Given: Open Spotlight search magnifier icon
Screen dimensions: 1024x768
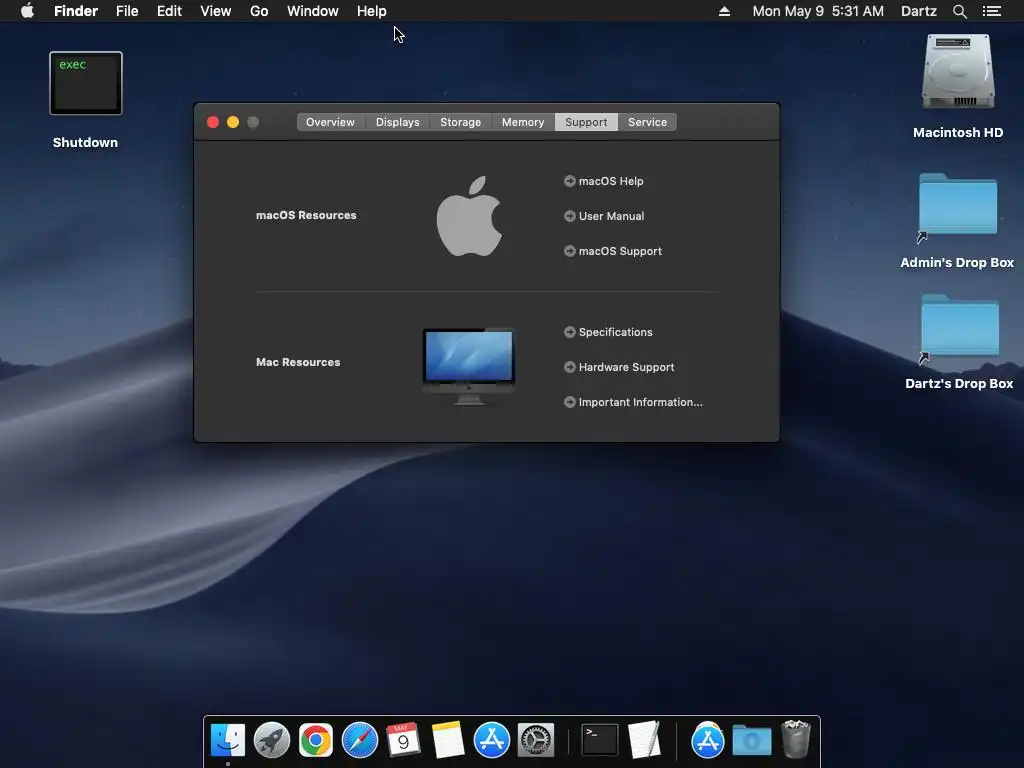Looking at the screenshot, I should (959, 11).
